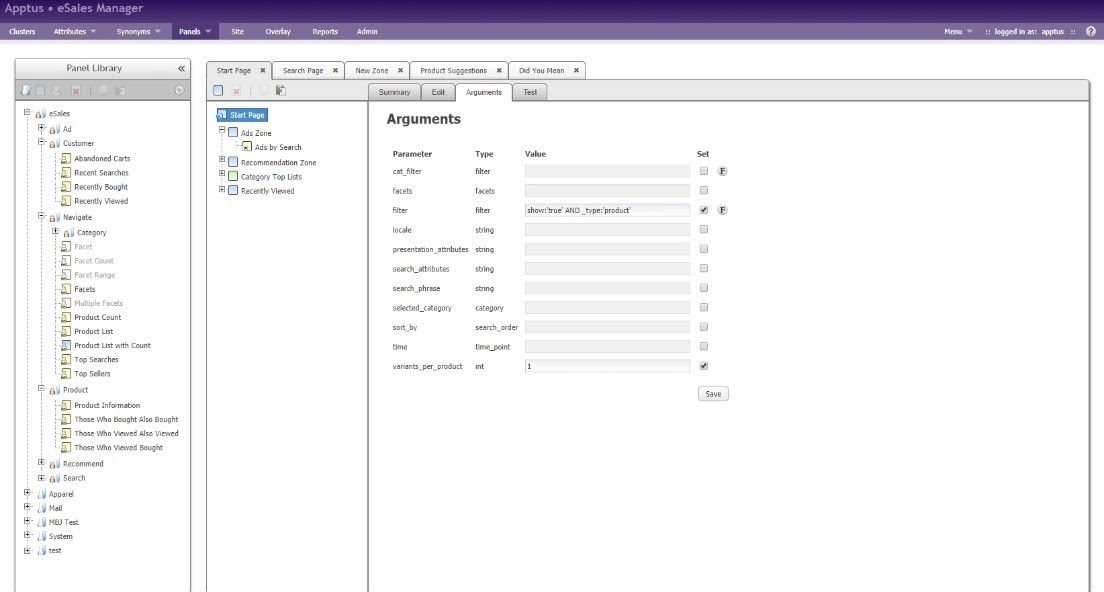
Task: Collapse the Customer folder
Action: pos(41,142)
